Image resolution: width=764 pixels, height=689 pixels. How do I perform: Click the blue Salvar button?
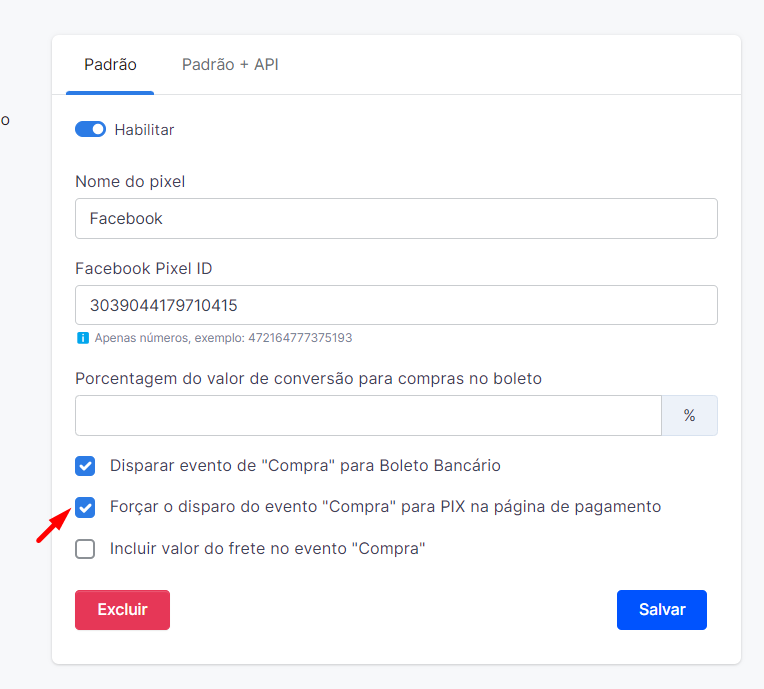[x=662, y=610]
